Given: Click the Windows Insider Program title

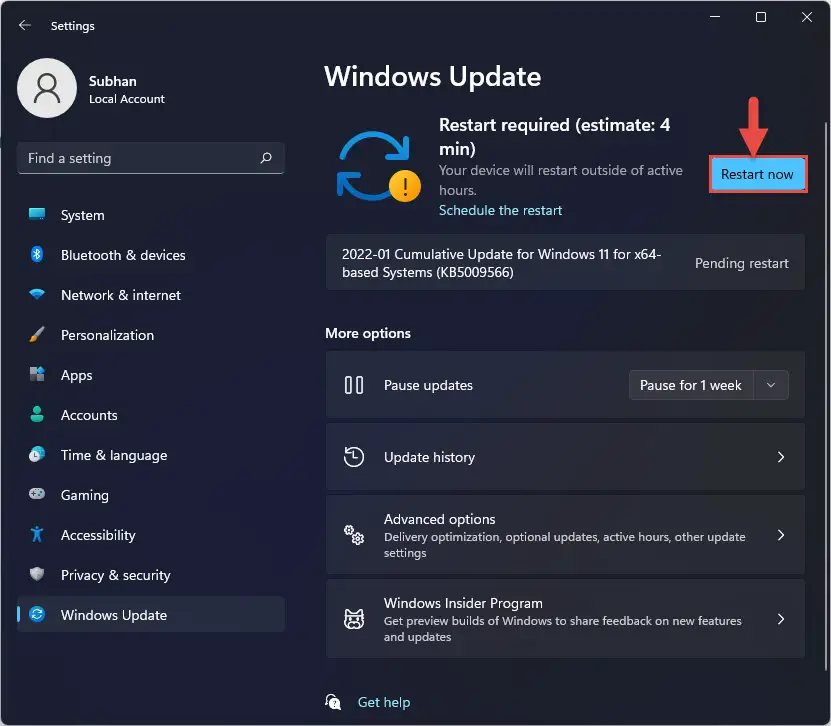Looking at the screenshot, I should click(x=463, y=603).
